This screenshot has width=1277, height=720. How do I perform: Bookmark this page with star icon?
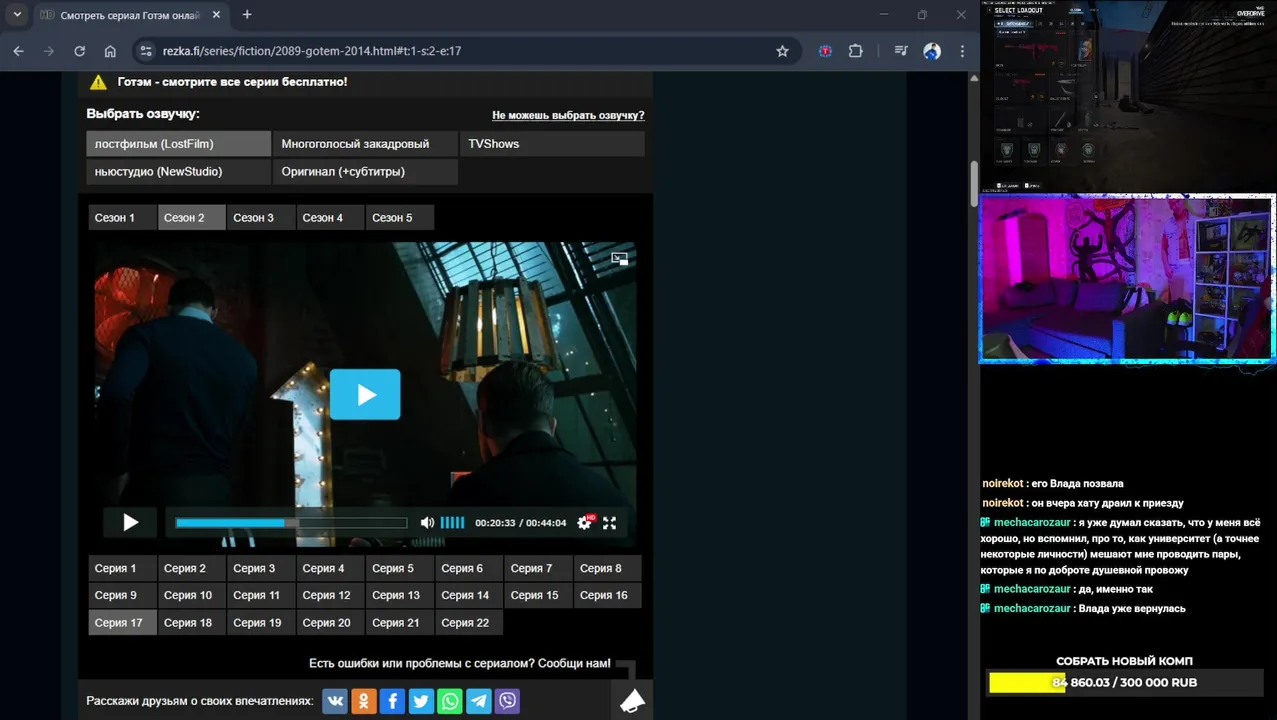click(x=782, y=51)
